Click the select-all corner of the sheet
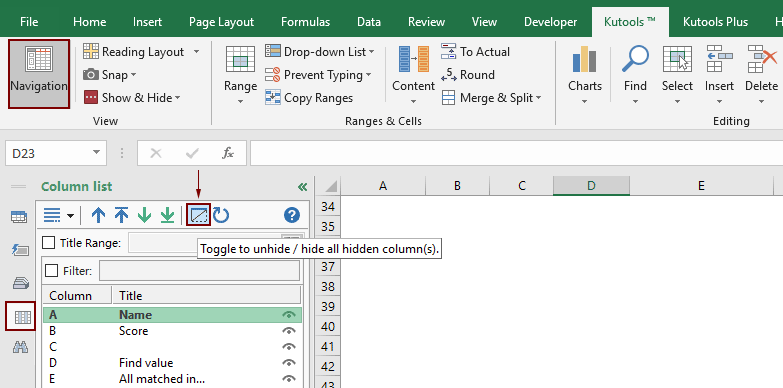The height and width of the screenshot is (388, 783). point(328,186)
